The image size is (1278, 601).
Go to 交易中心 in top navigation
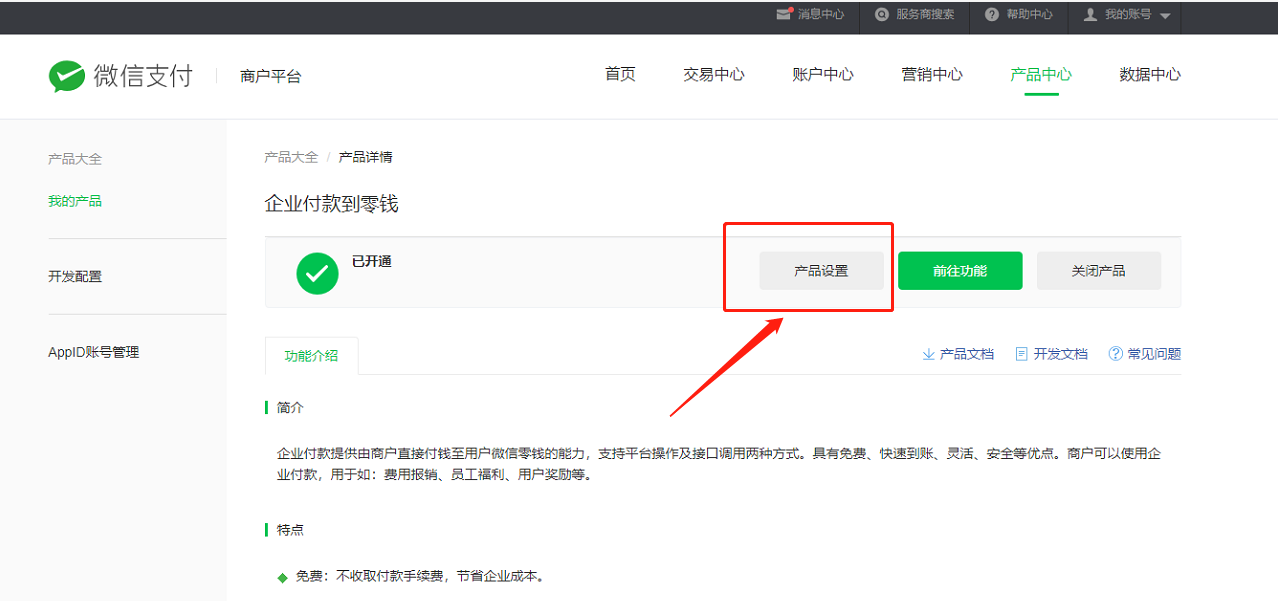coord(713,75)
